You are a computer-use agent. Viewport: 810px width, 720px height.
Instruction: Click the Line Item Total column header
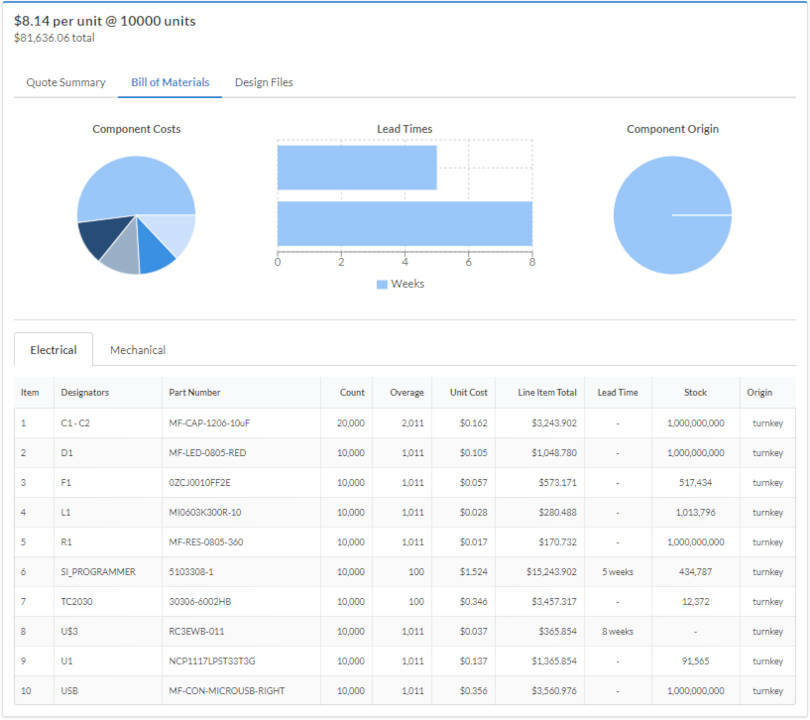pos(548,393)
